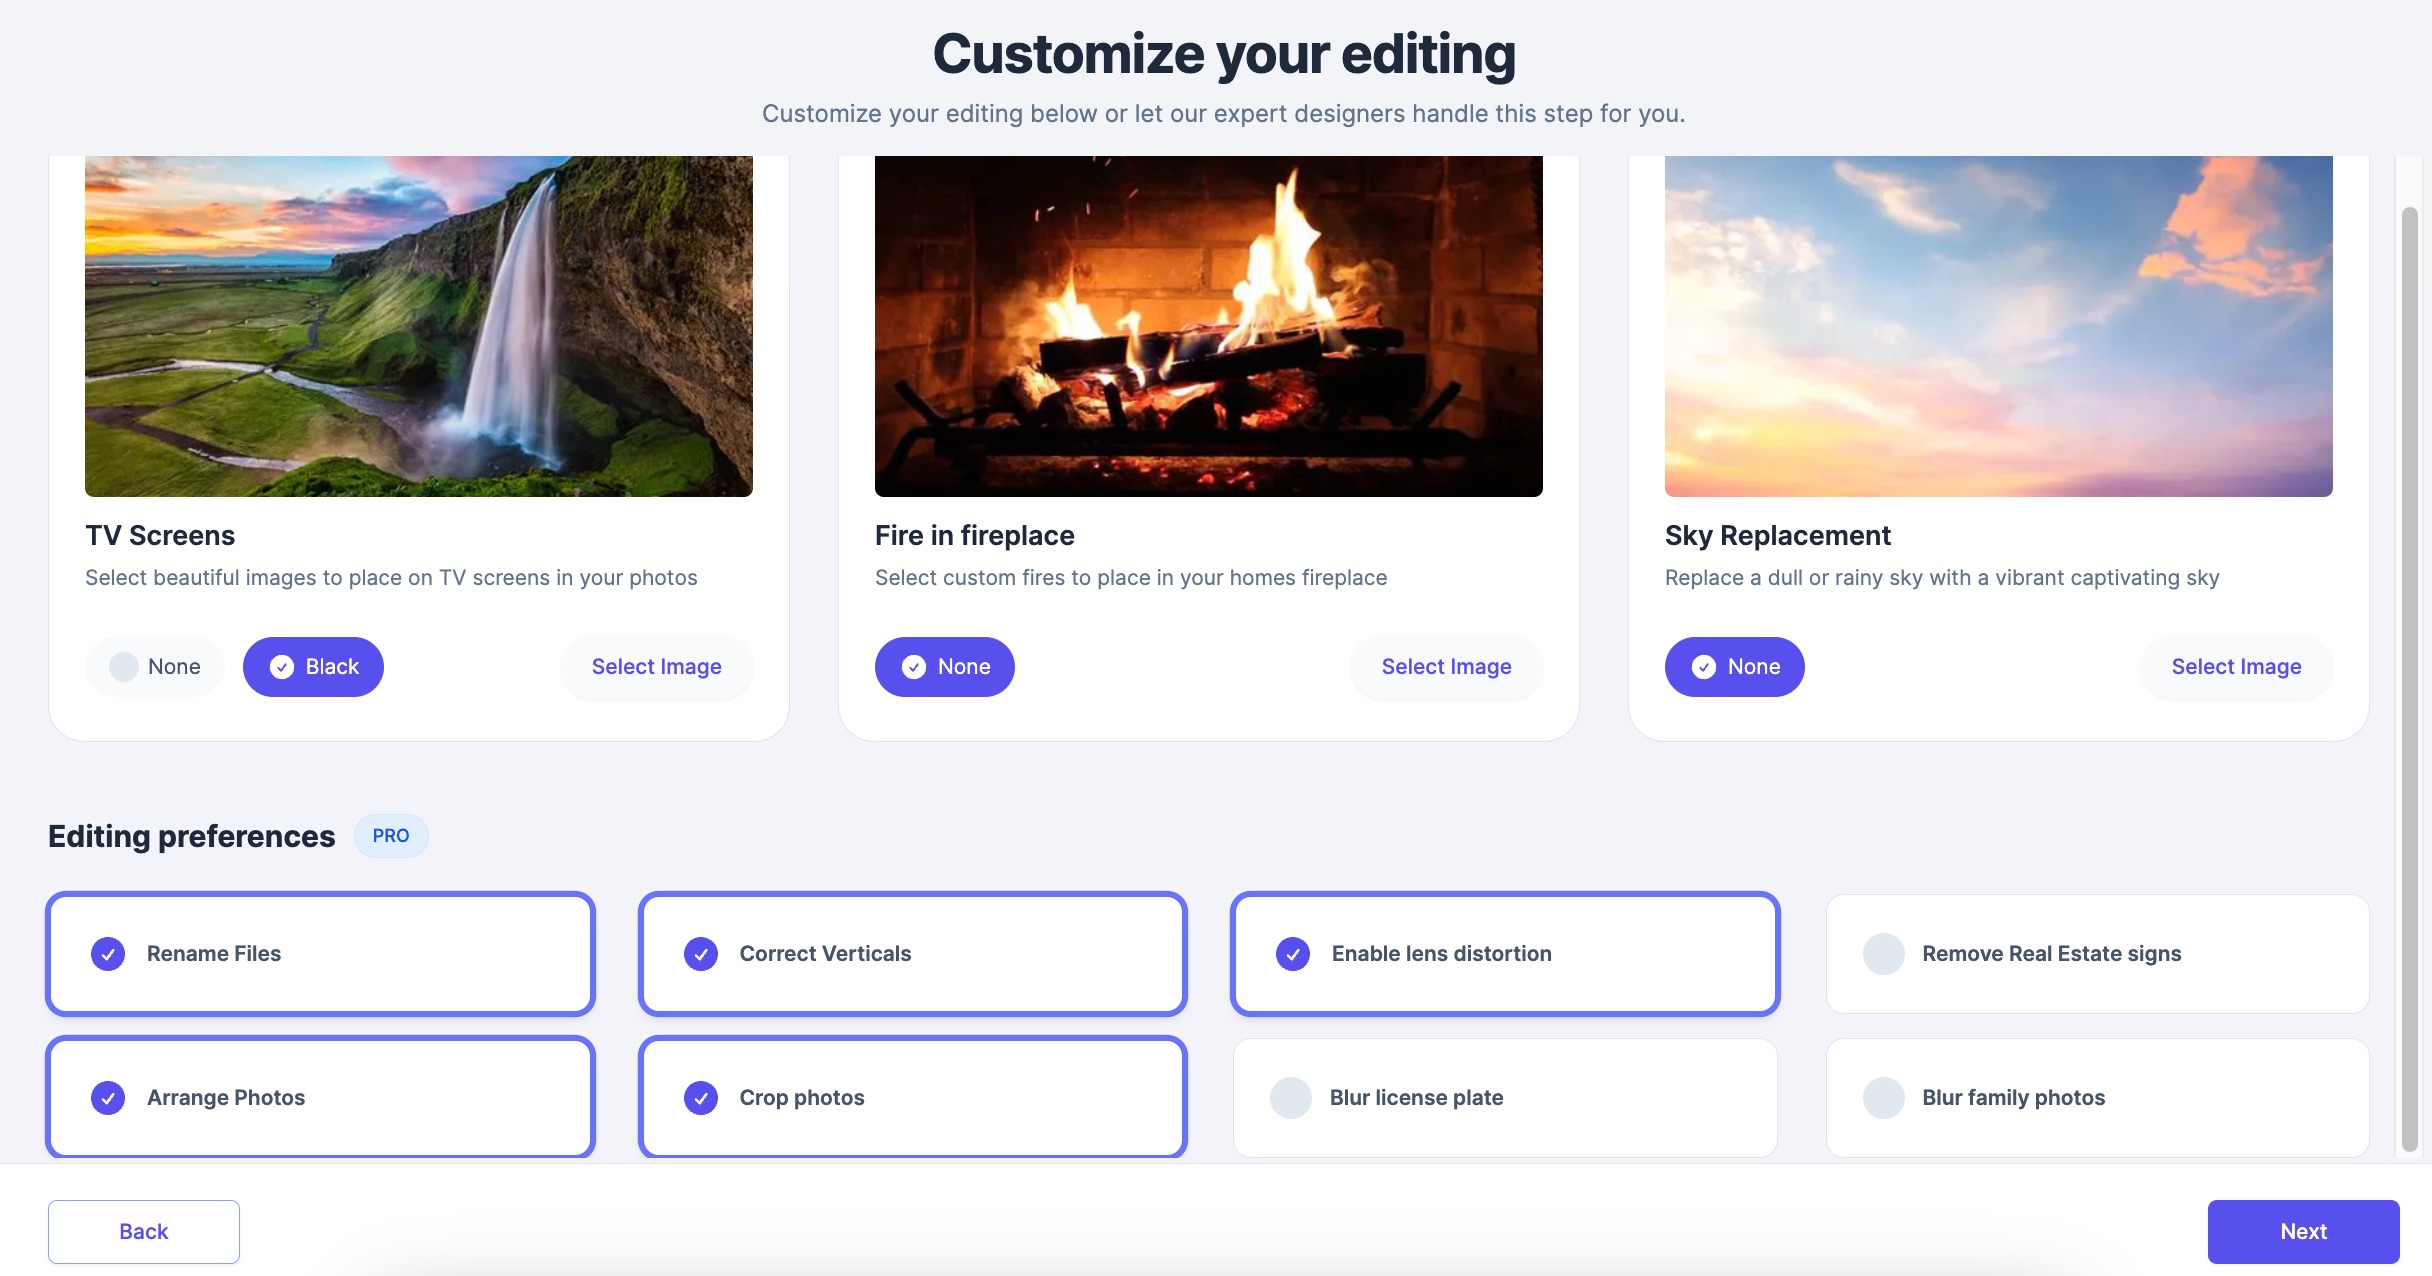Toggle the Crop photos preference
This screenshot has height=1276, width=2432.
pos(913,1098)
